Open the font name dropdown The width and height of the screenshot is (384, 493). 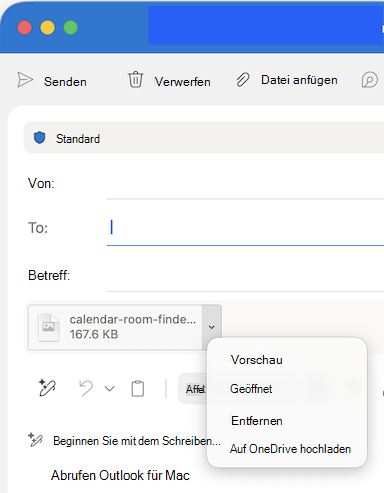point(193,389)
